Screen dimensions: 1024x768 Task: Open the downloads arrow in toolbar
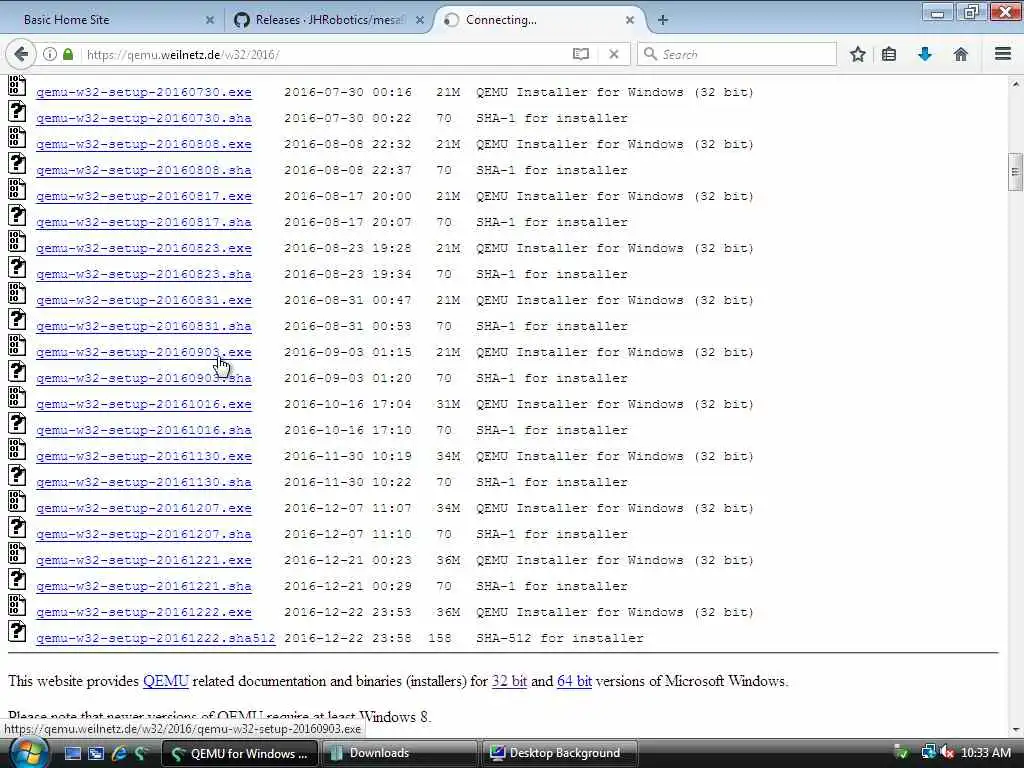tap(925, 54)
